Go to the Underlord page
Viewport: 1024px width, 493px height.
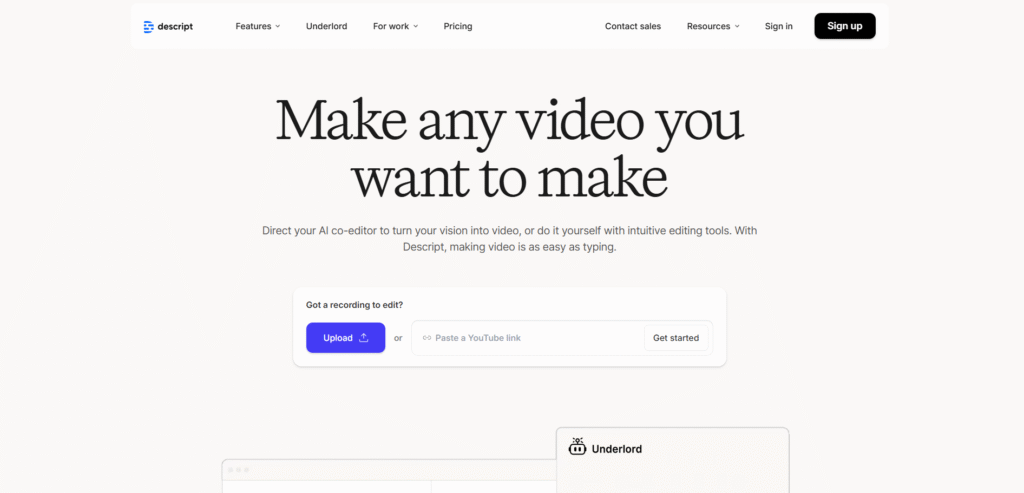point(327,27)
